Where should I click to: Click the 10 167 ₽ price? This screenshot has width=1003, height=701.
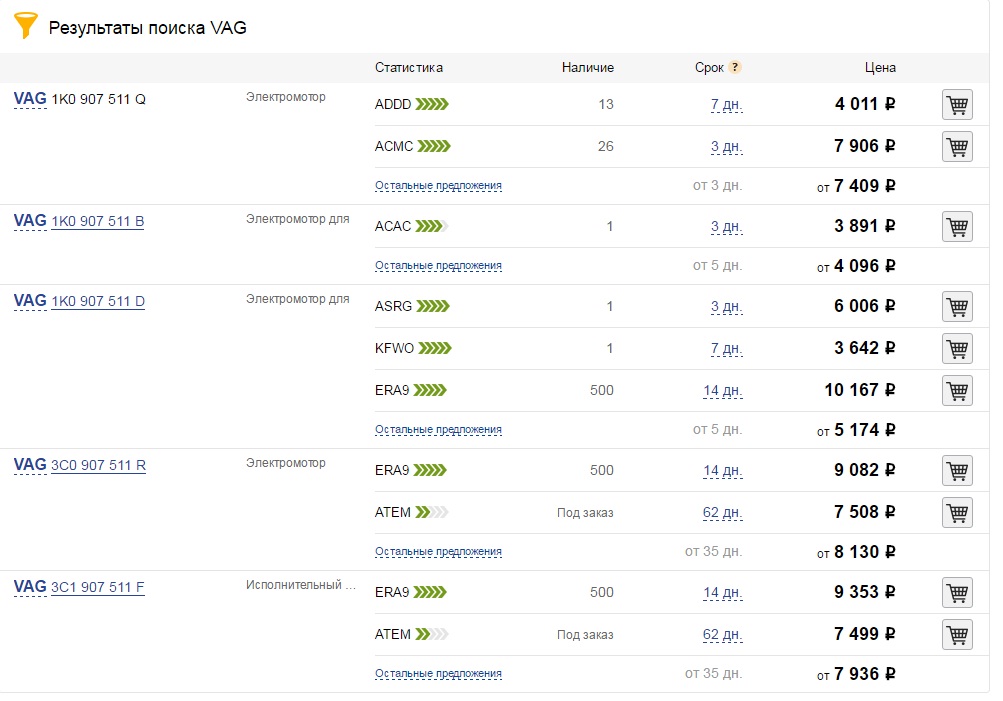click(860, 390)
